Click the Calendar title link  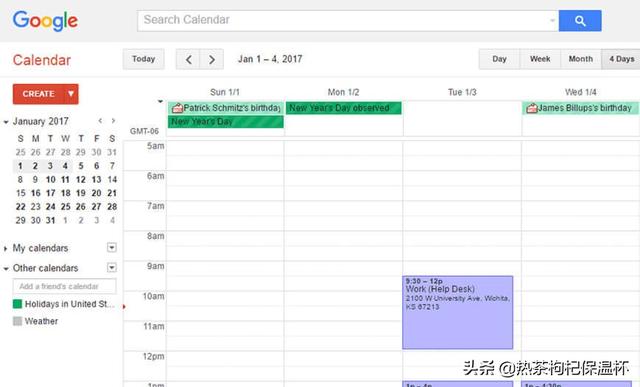coord(42,60)
